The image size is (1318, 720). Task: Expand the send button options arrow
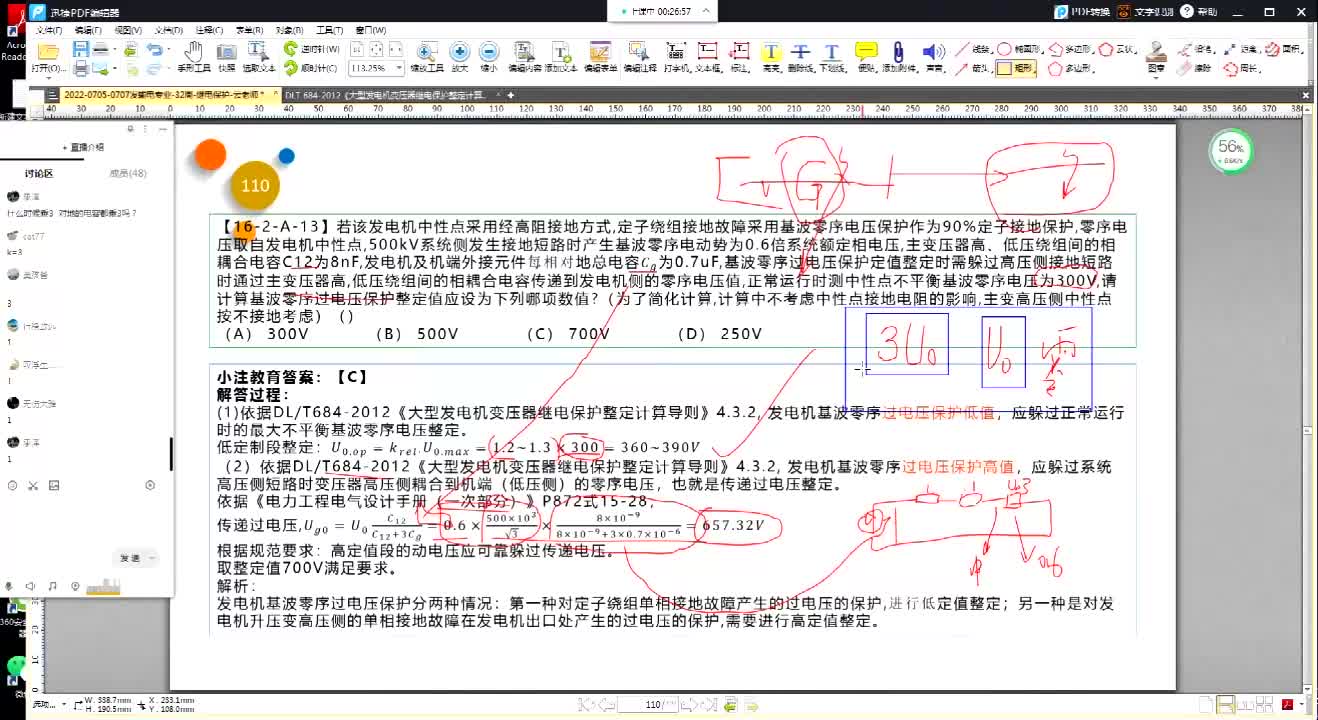coord(152,558)
